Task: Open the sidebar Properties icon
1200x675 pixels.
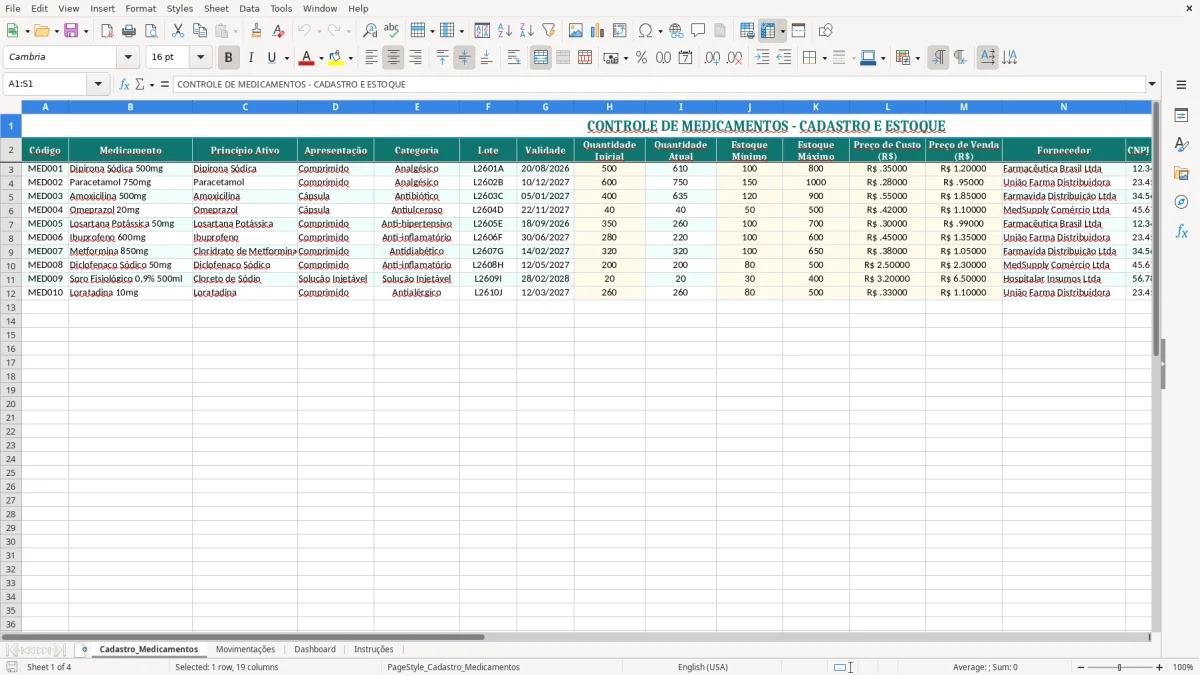Action: click(x=1181, y=116)
